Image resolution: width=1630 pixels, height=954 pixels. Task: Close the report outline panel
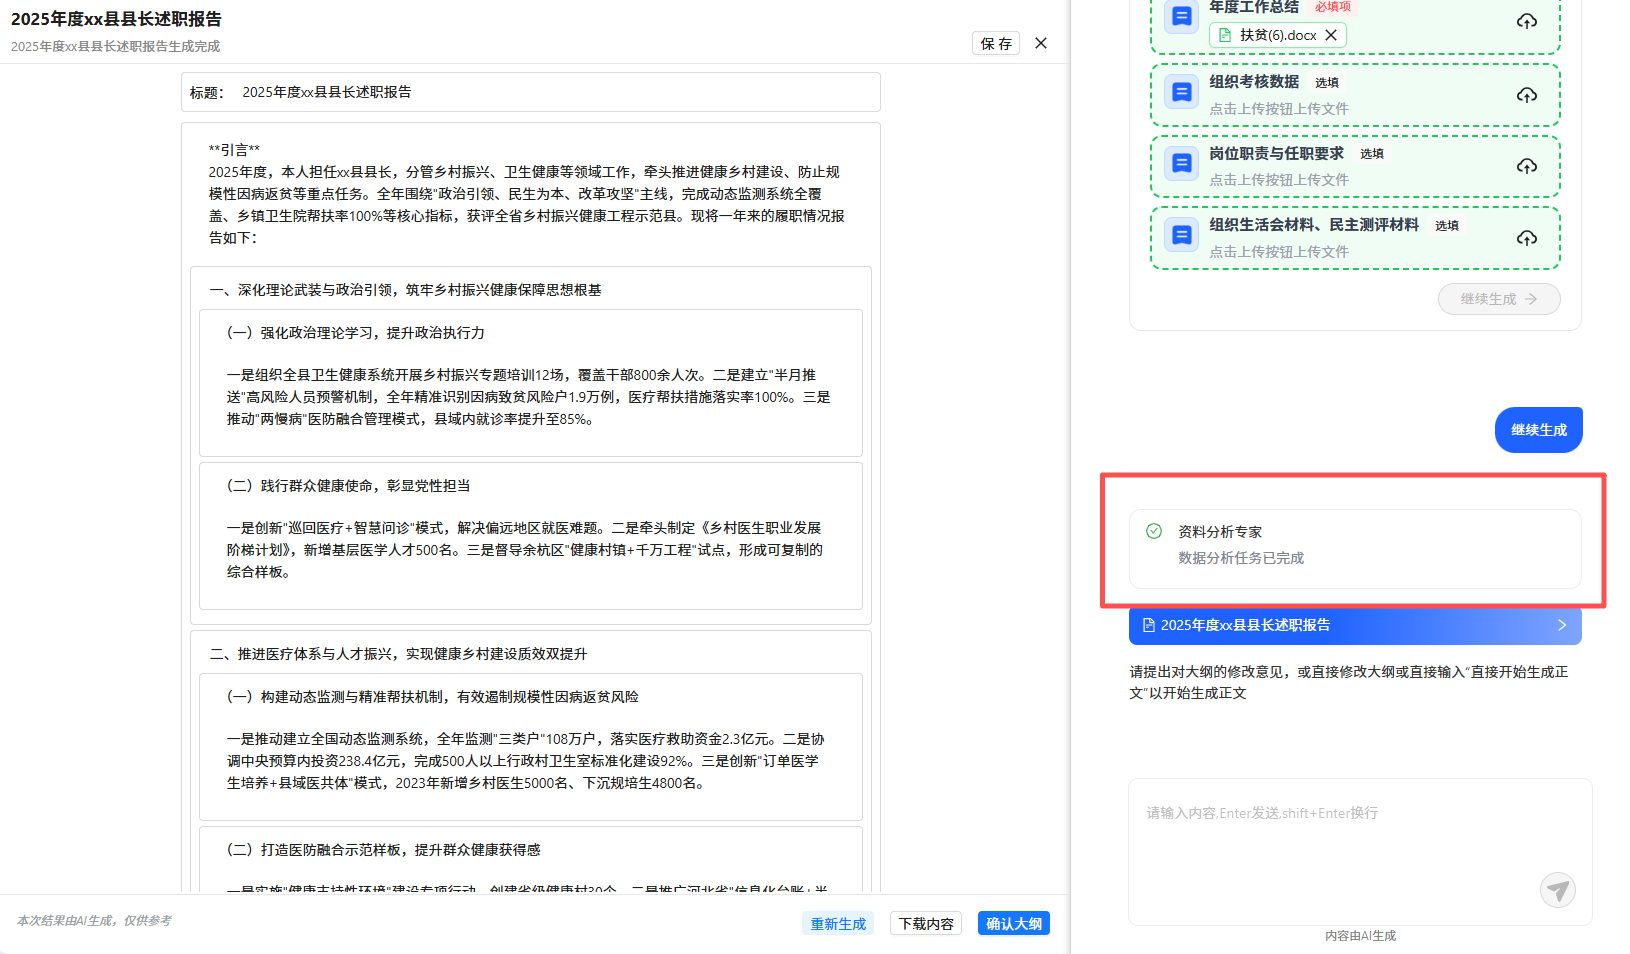point(1041,43)
